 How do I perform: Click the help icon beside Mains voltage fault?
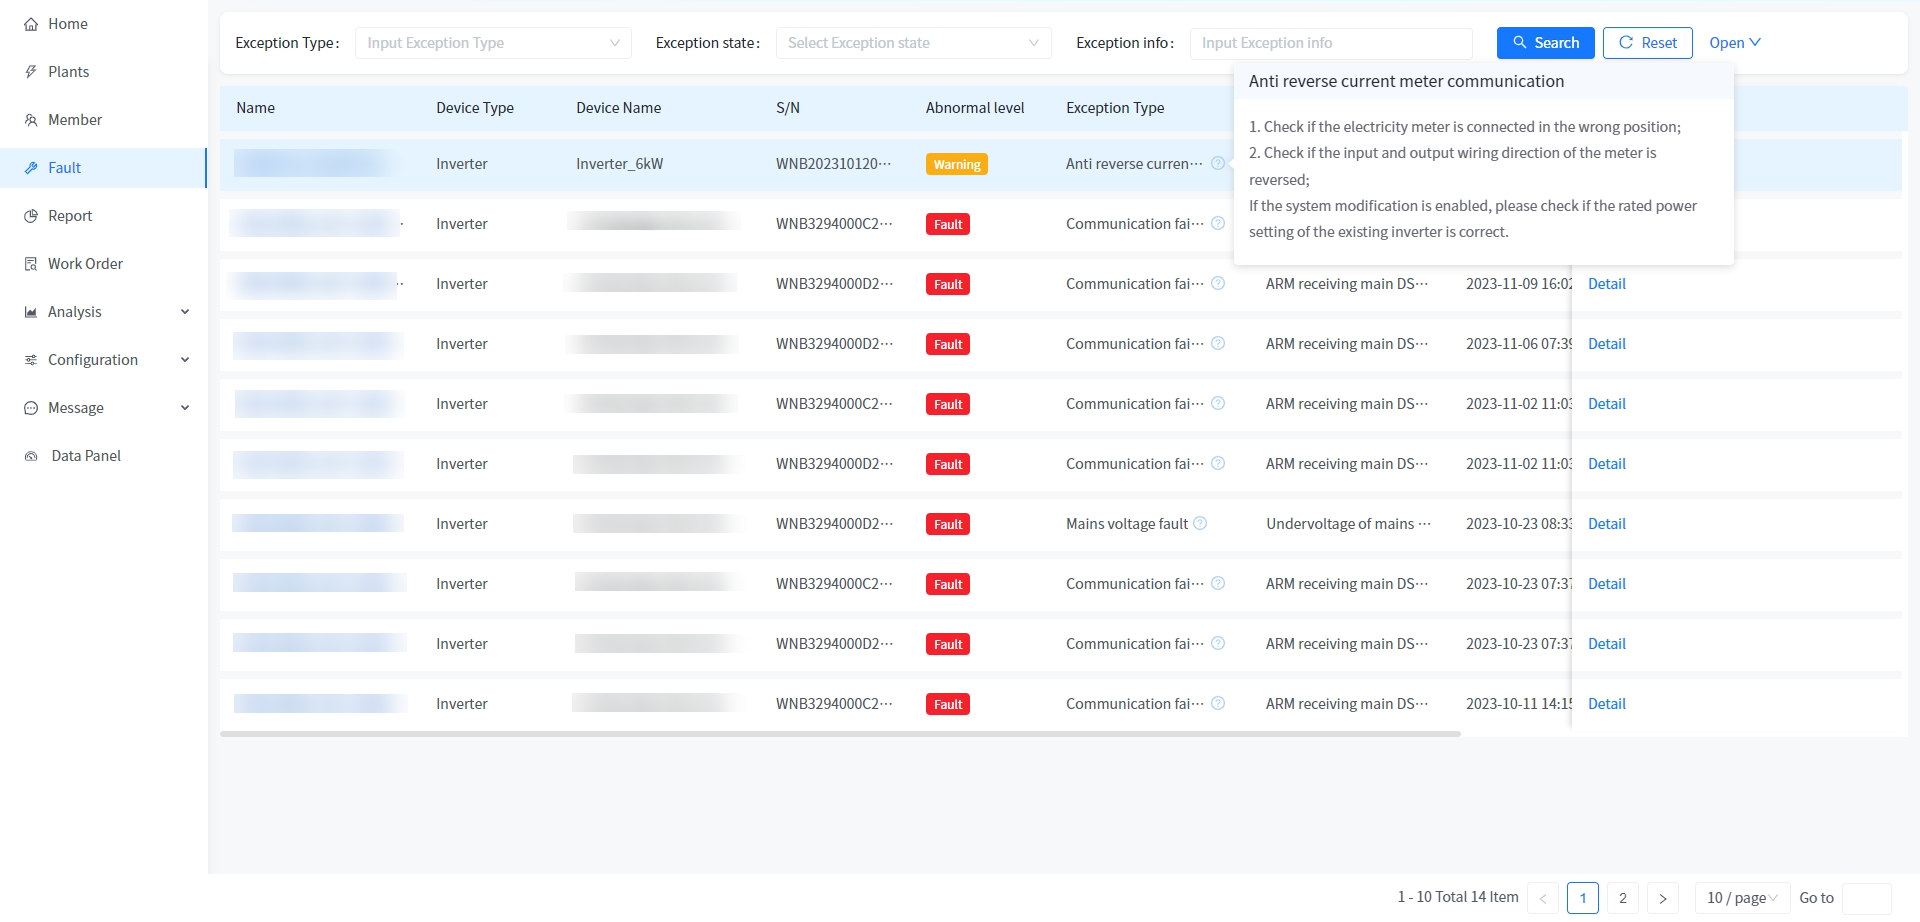pyautogui.click(x=1200, y=523)
